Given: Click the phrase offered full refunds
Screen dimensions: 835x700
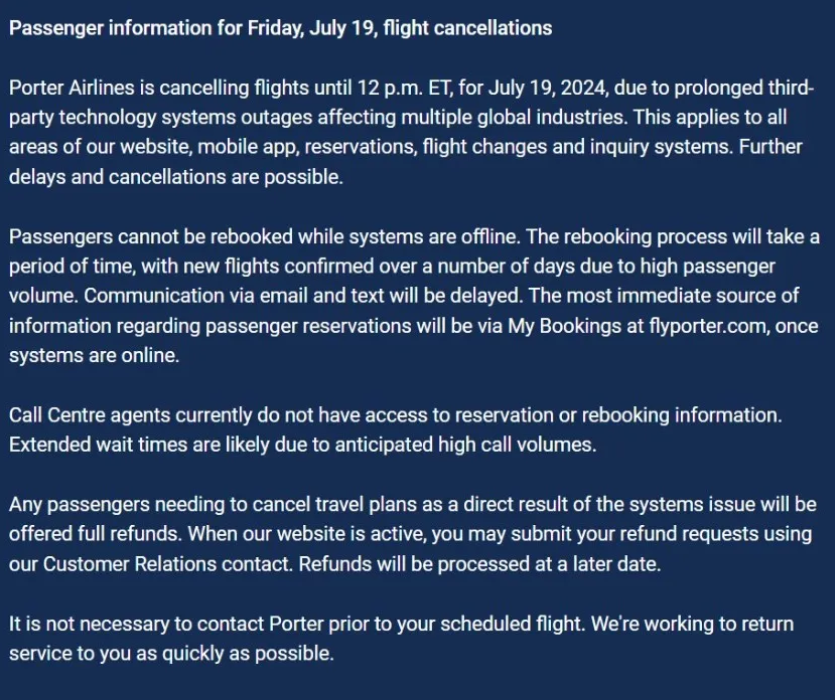Looking at the screenshot, I should [x=95, y=533].
